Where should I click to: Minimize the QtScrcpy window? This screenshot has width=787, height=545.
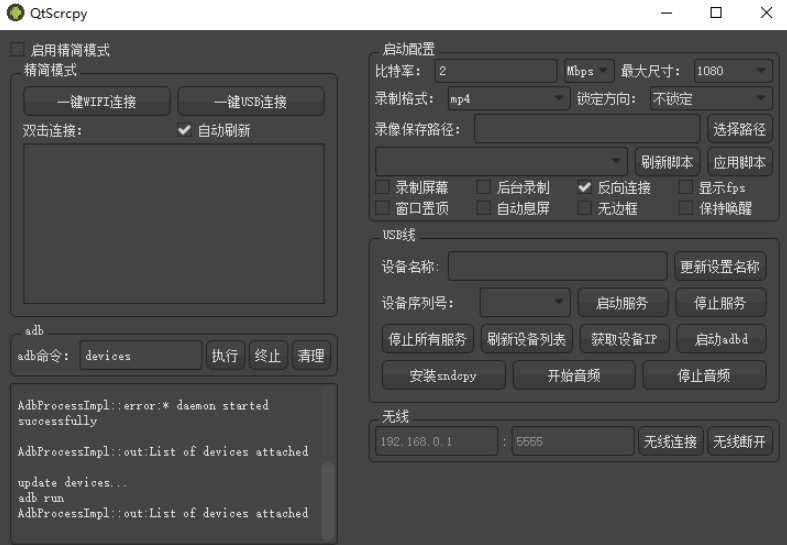[x=667, y=13]
